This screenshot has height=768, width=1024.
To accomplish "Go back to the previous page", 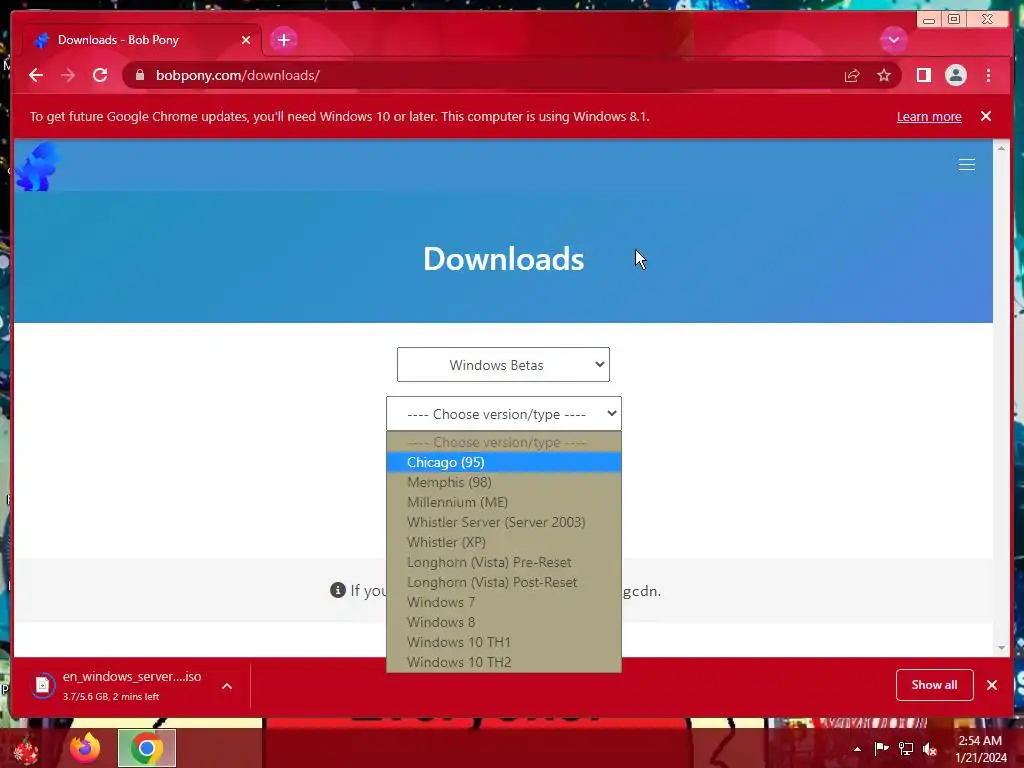I will pos(36,75).
